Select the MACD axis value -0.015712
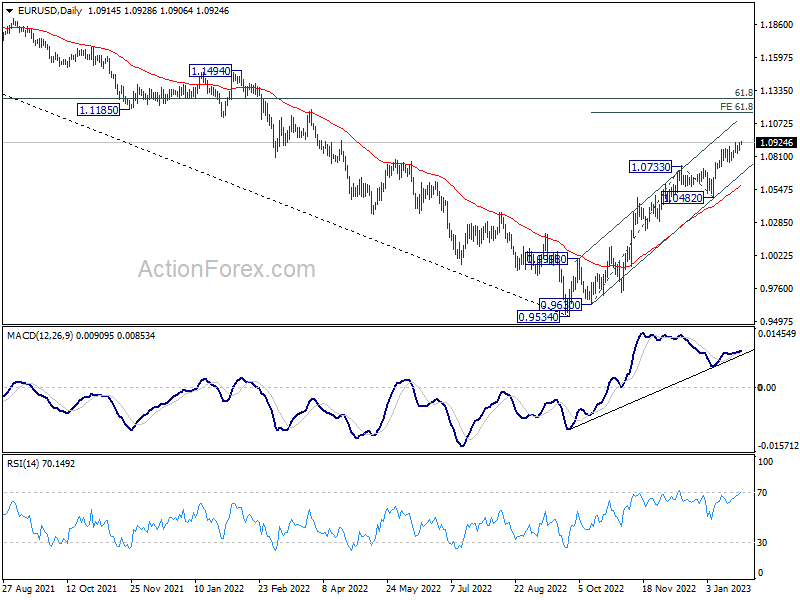This screenshot has height=600, width=800. (x=778, y=446)
